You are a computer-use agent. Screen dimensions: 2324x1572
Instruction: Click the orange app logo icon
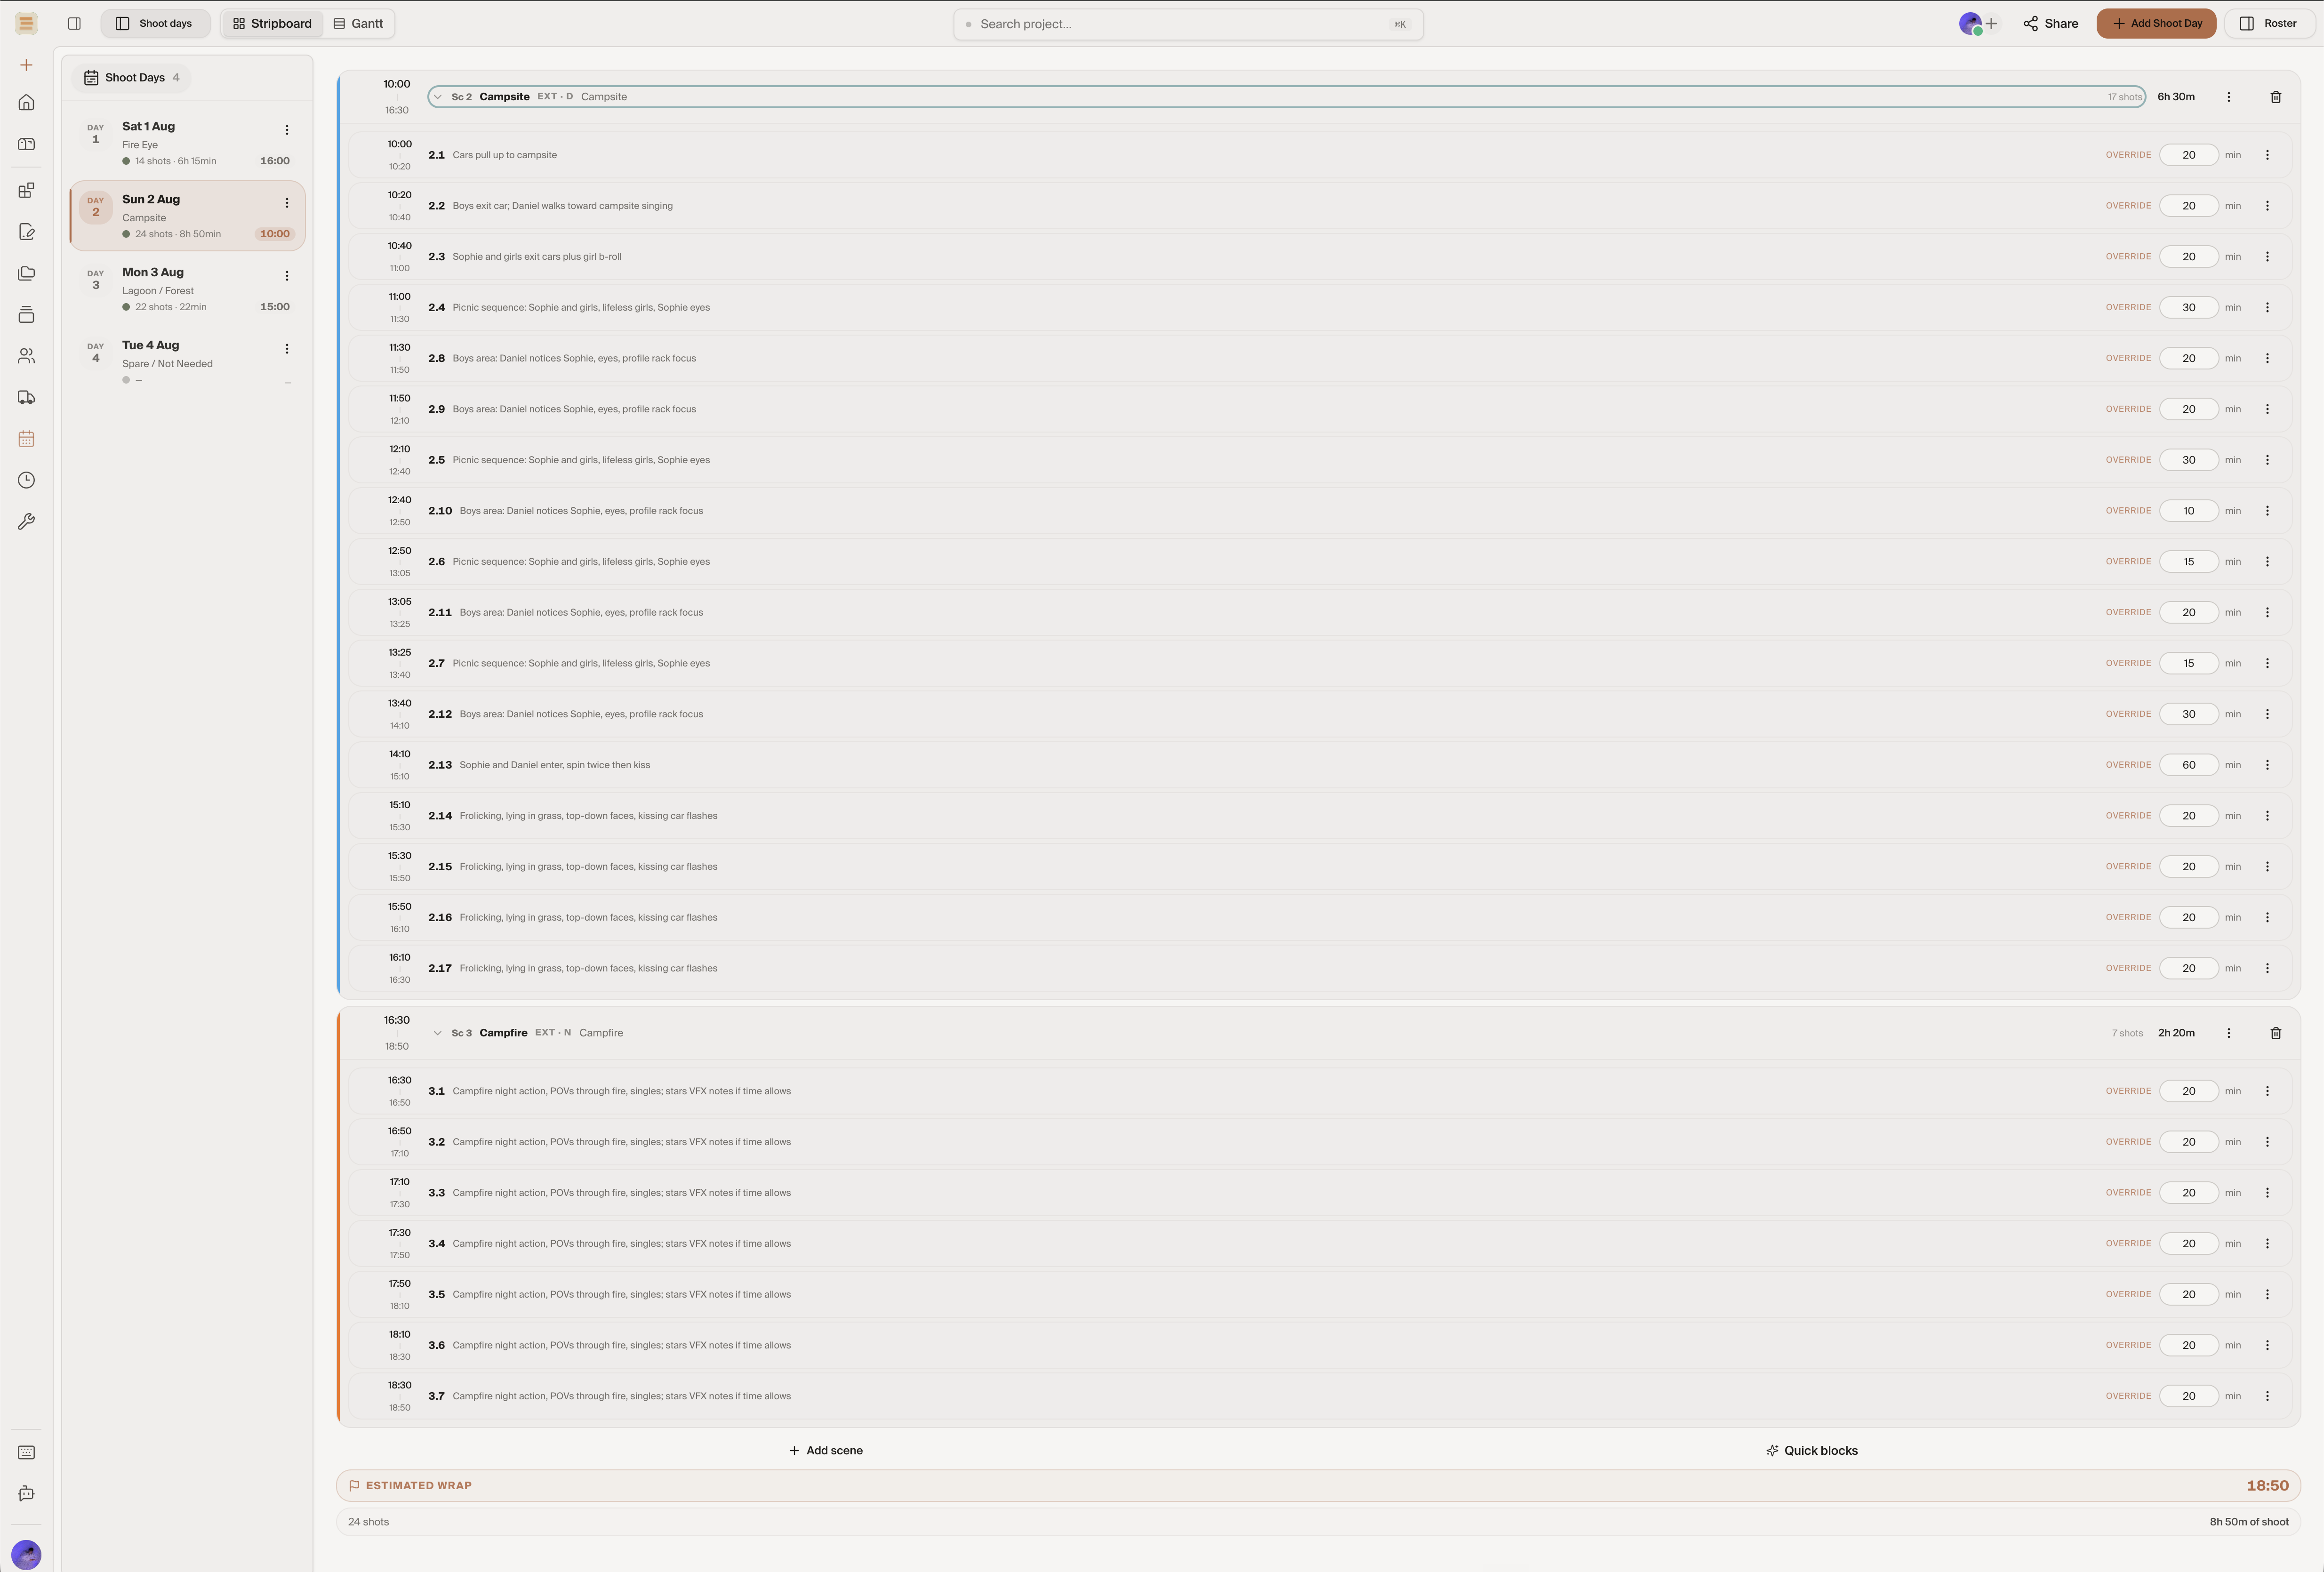[x=26, y=23]
